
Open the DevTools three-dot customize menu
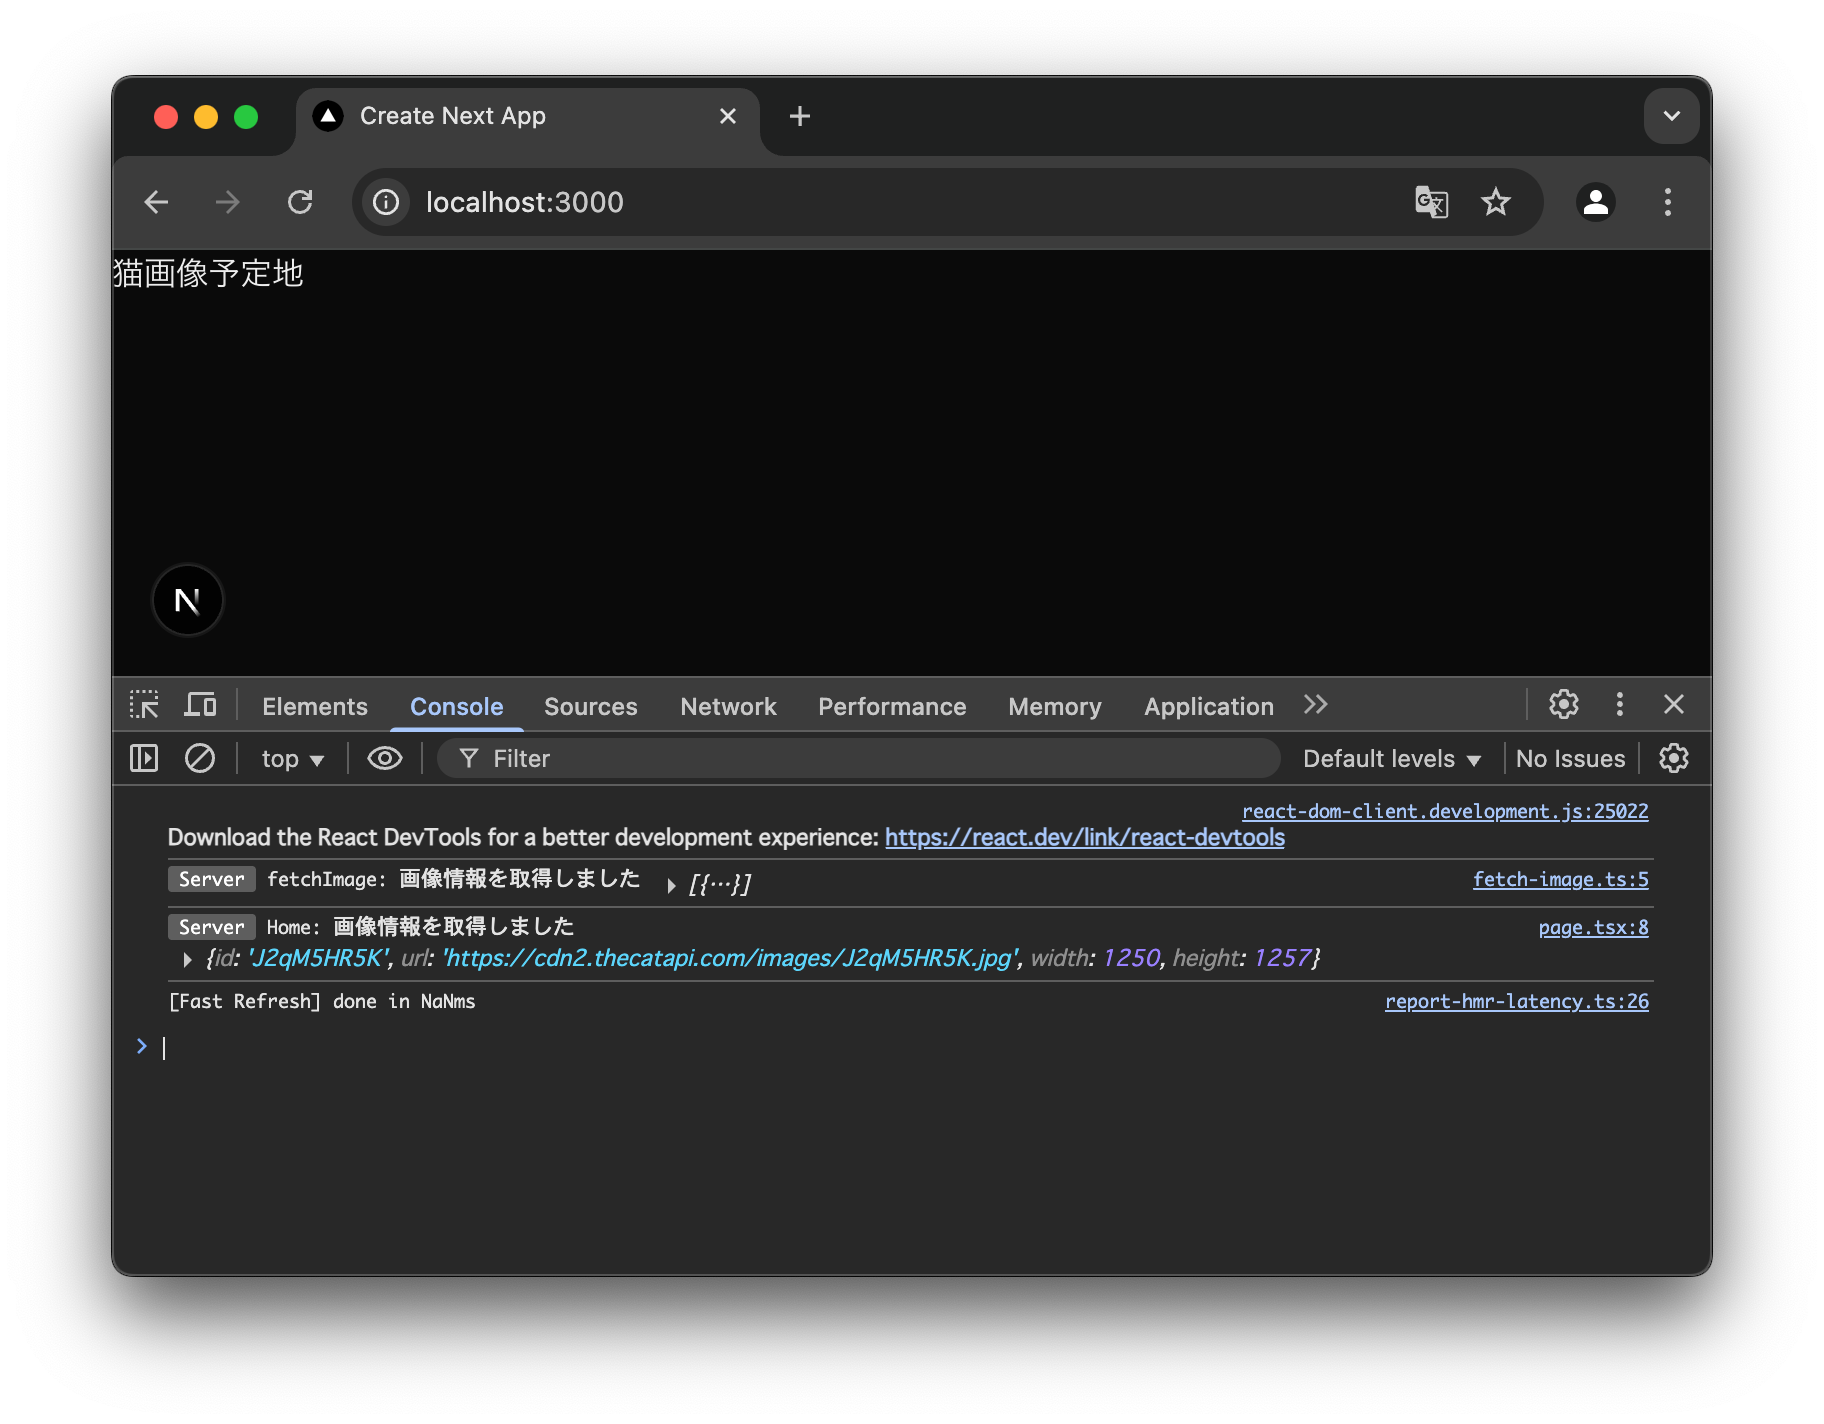coord(1620,704)
